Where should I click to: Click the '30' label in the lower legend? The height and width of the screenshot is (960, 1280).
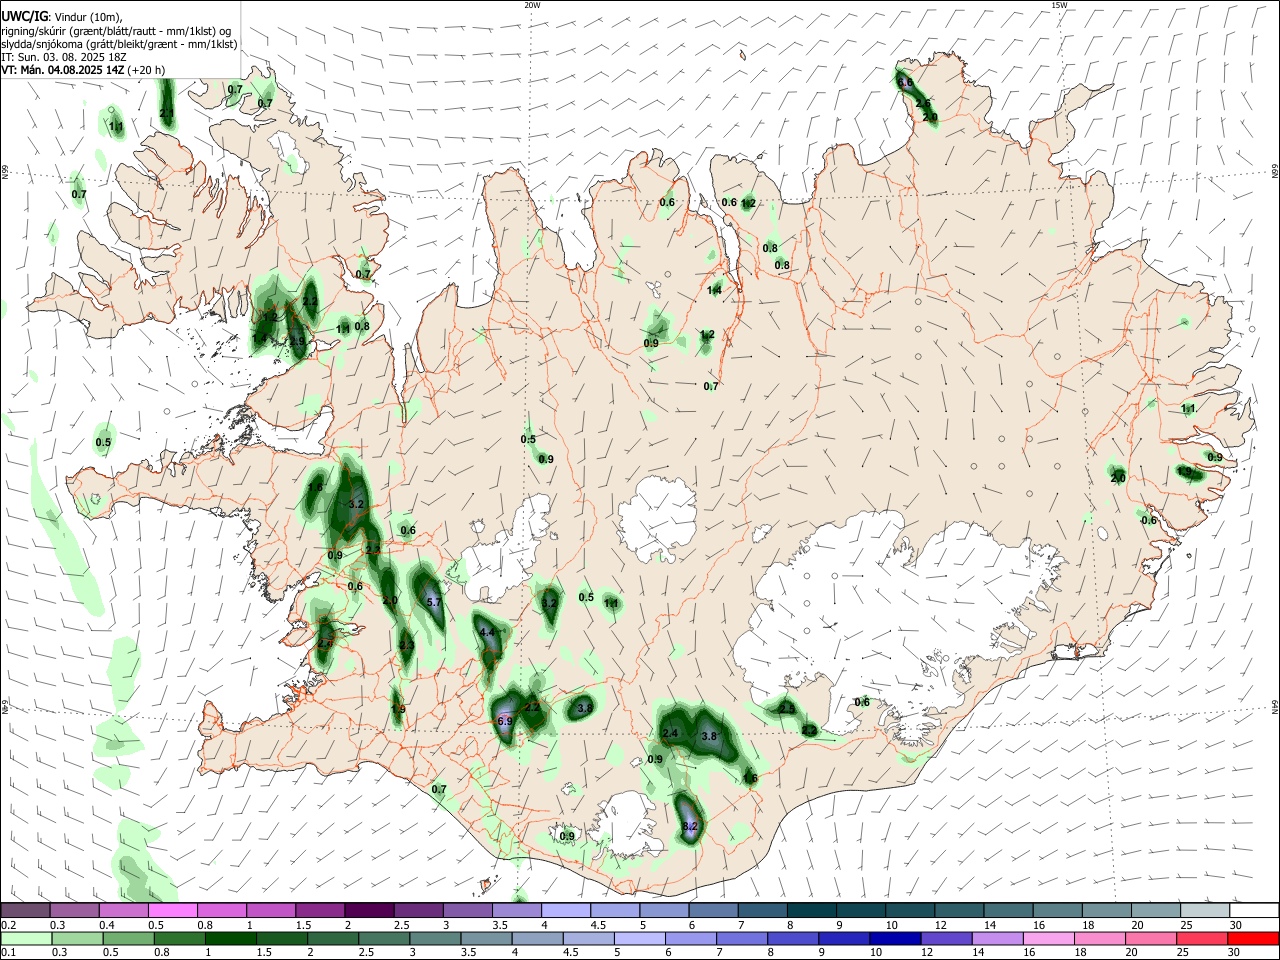[x=1234, y=953]
